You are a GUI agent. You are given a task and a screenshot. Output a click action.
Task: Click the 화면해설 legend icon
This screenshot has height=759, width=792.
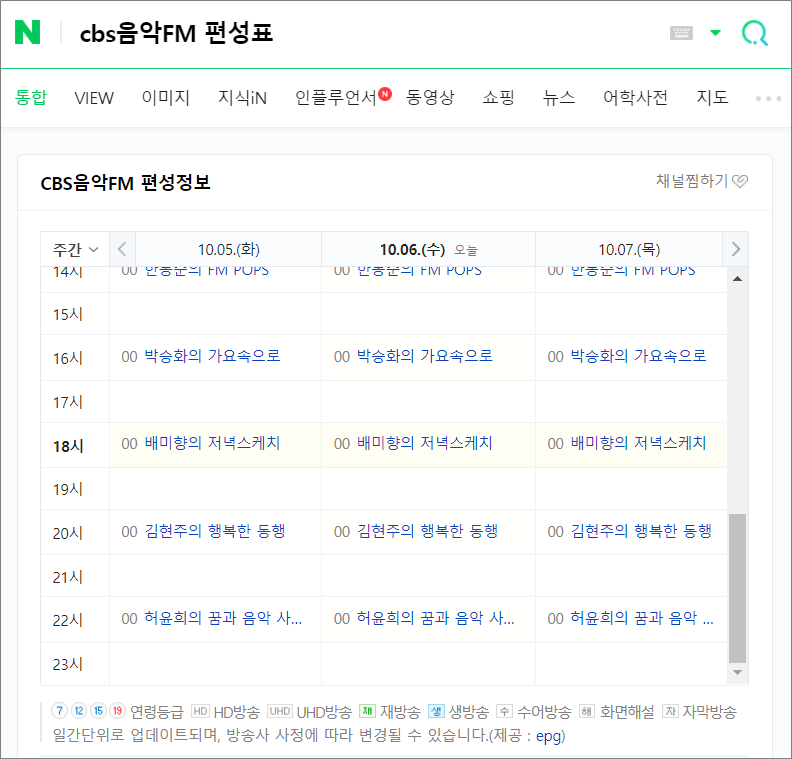tap(586, 711)
